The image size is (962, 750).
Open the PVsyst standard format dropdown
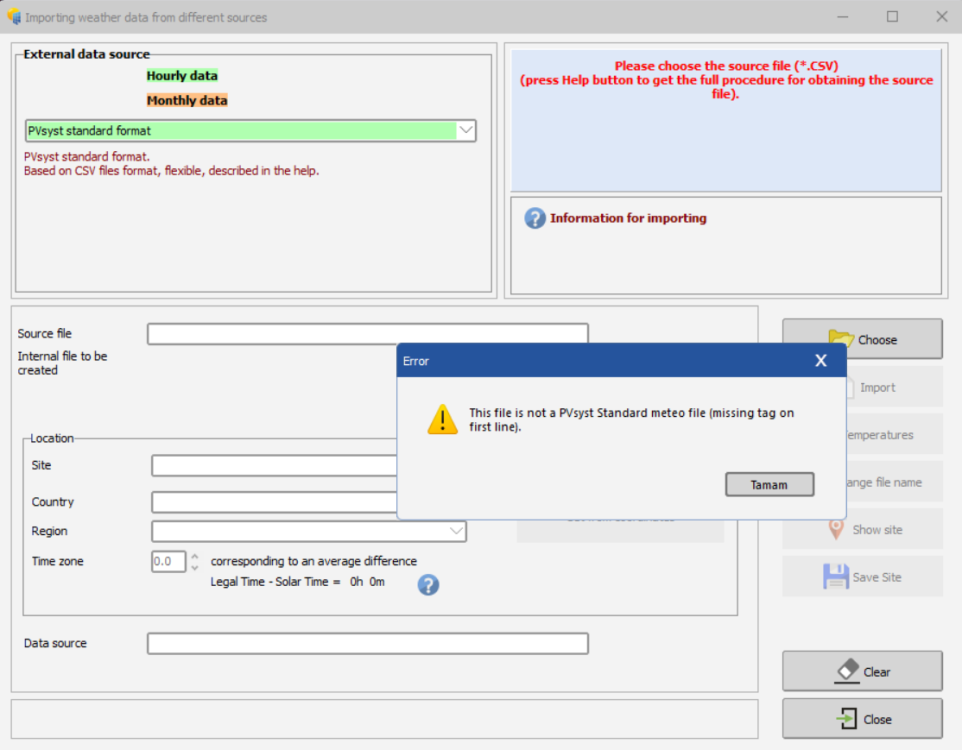(x=466, y=130)
